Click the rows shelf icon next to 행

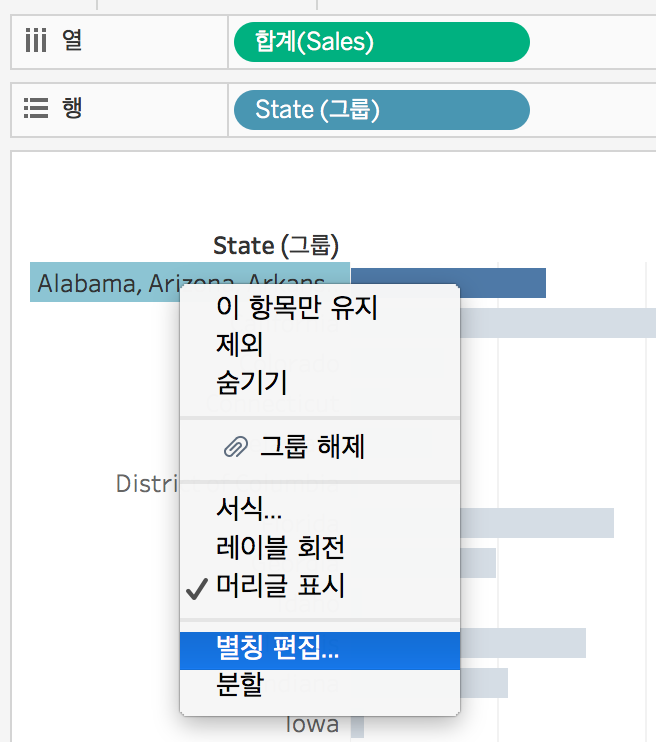click(36, 108)
